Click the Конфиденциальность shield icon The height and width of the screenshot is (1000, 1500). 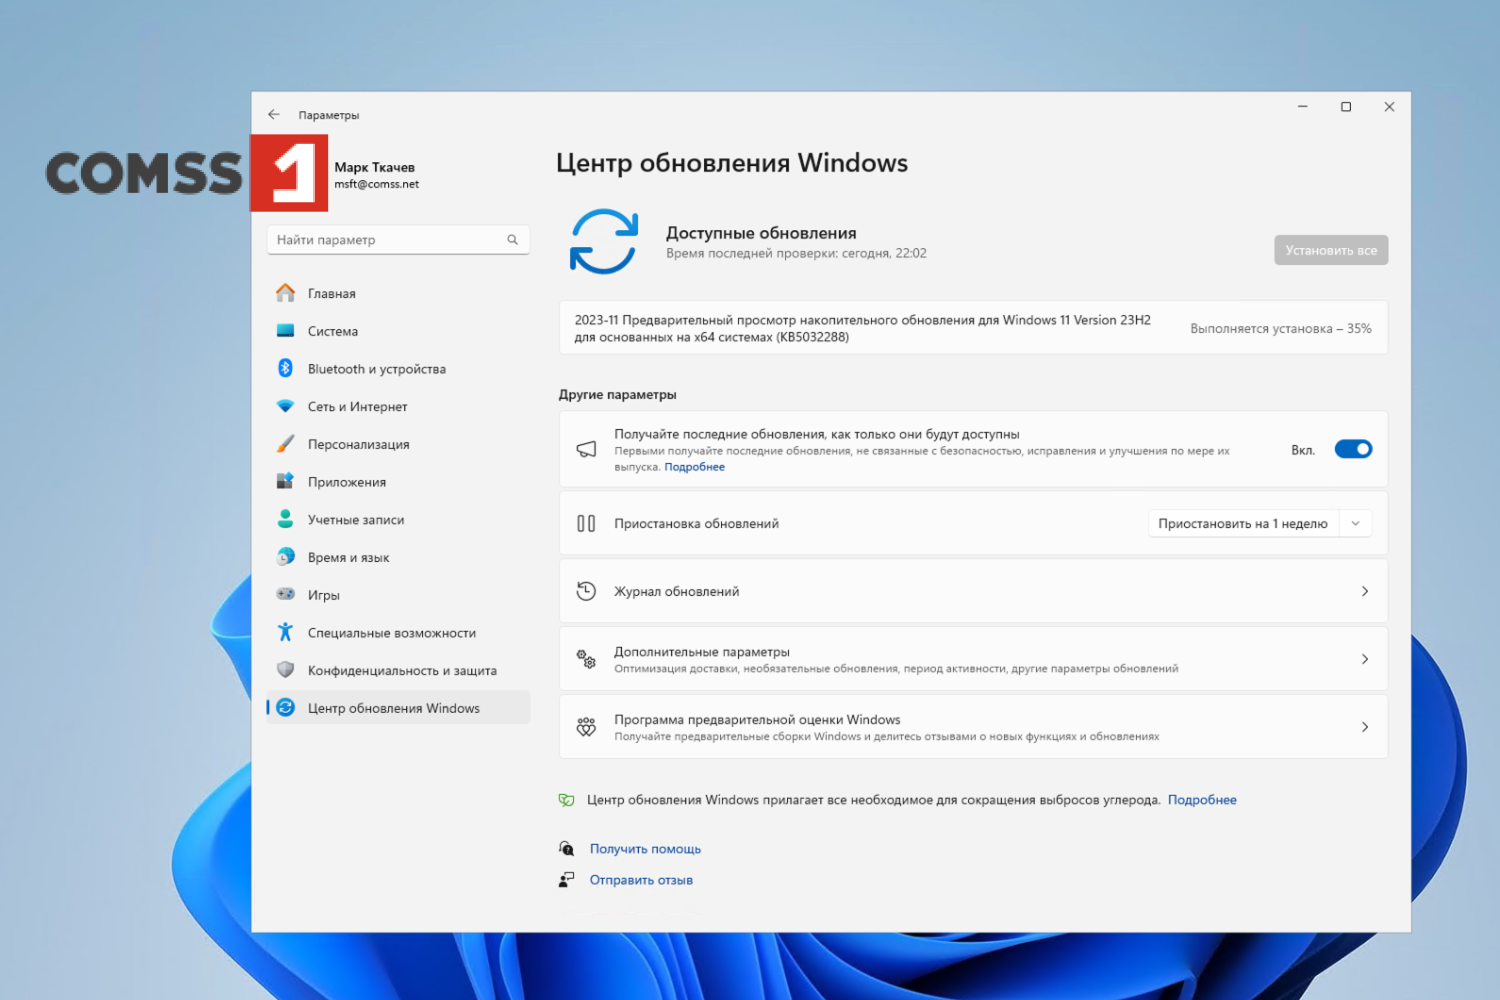coord(285,670)
